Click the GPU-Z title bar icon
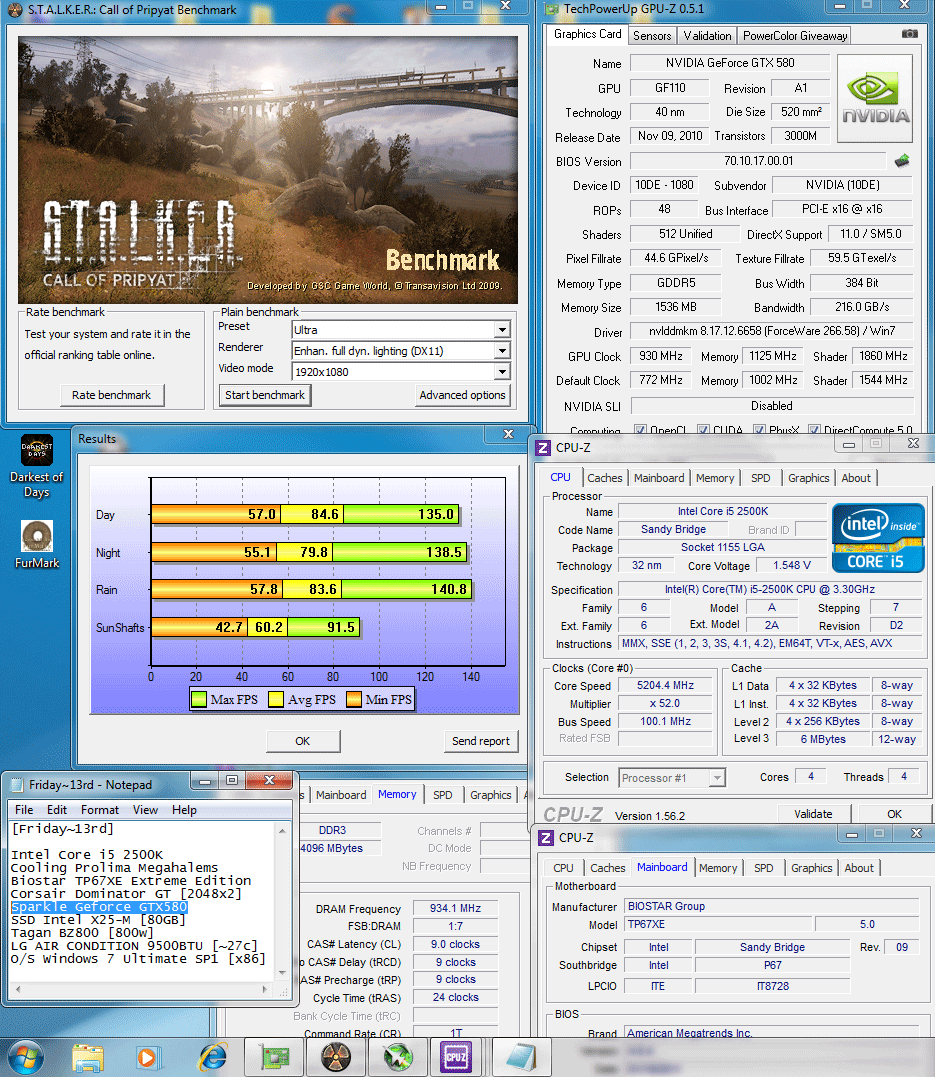Image resolution: width=935 pixels, height=1077 pixels. point(552,9)
